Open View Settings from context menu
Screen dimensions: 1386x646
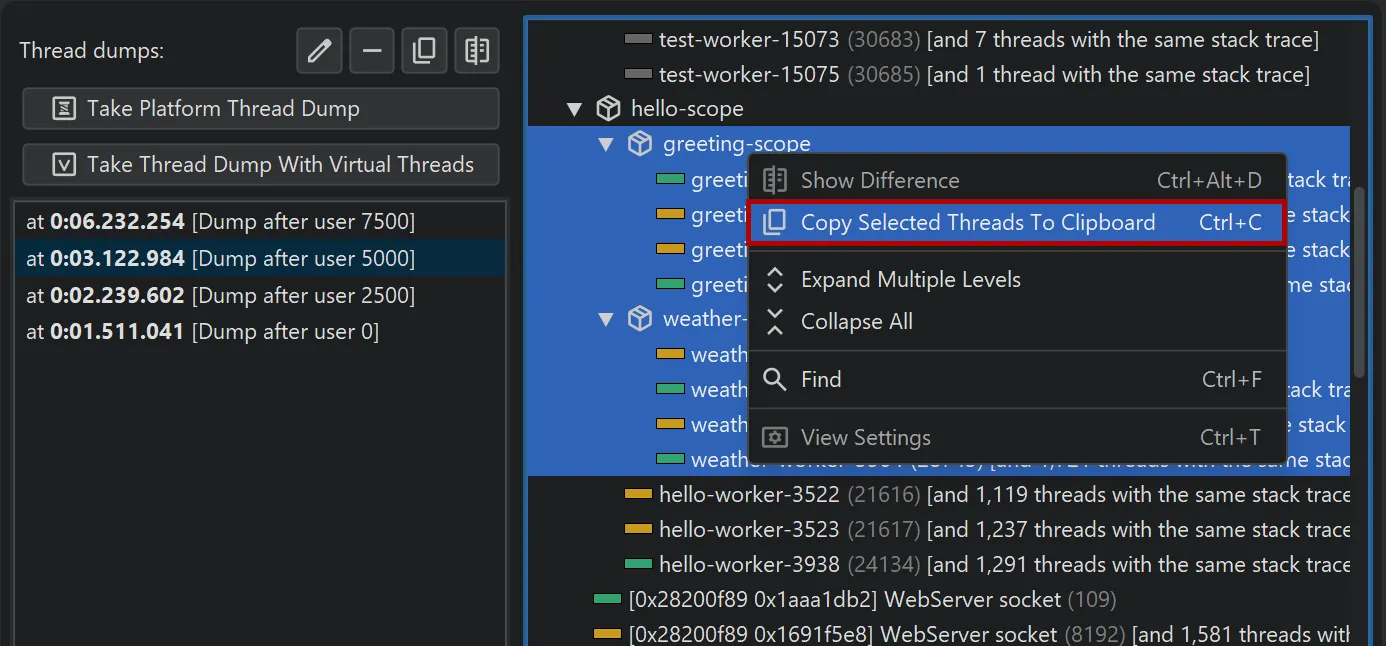(1017, 438)
